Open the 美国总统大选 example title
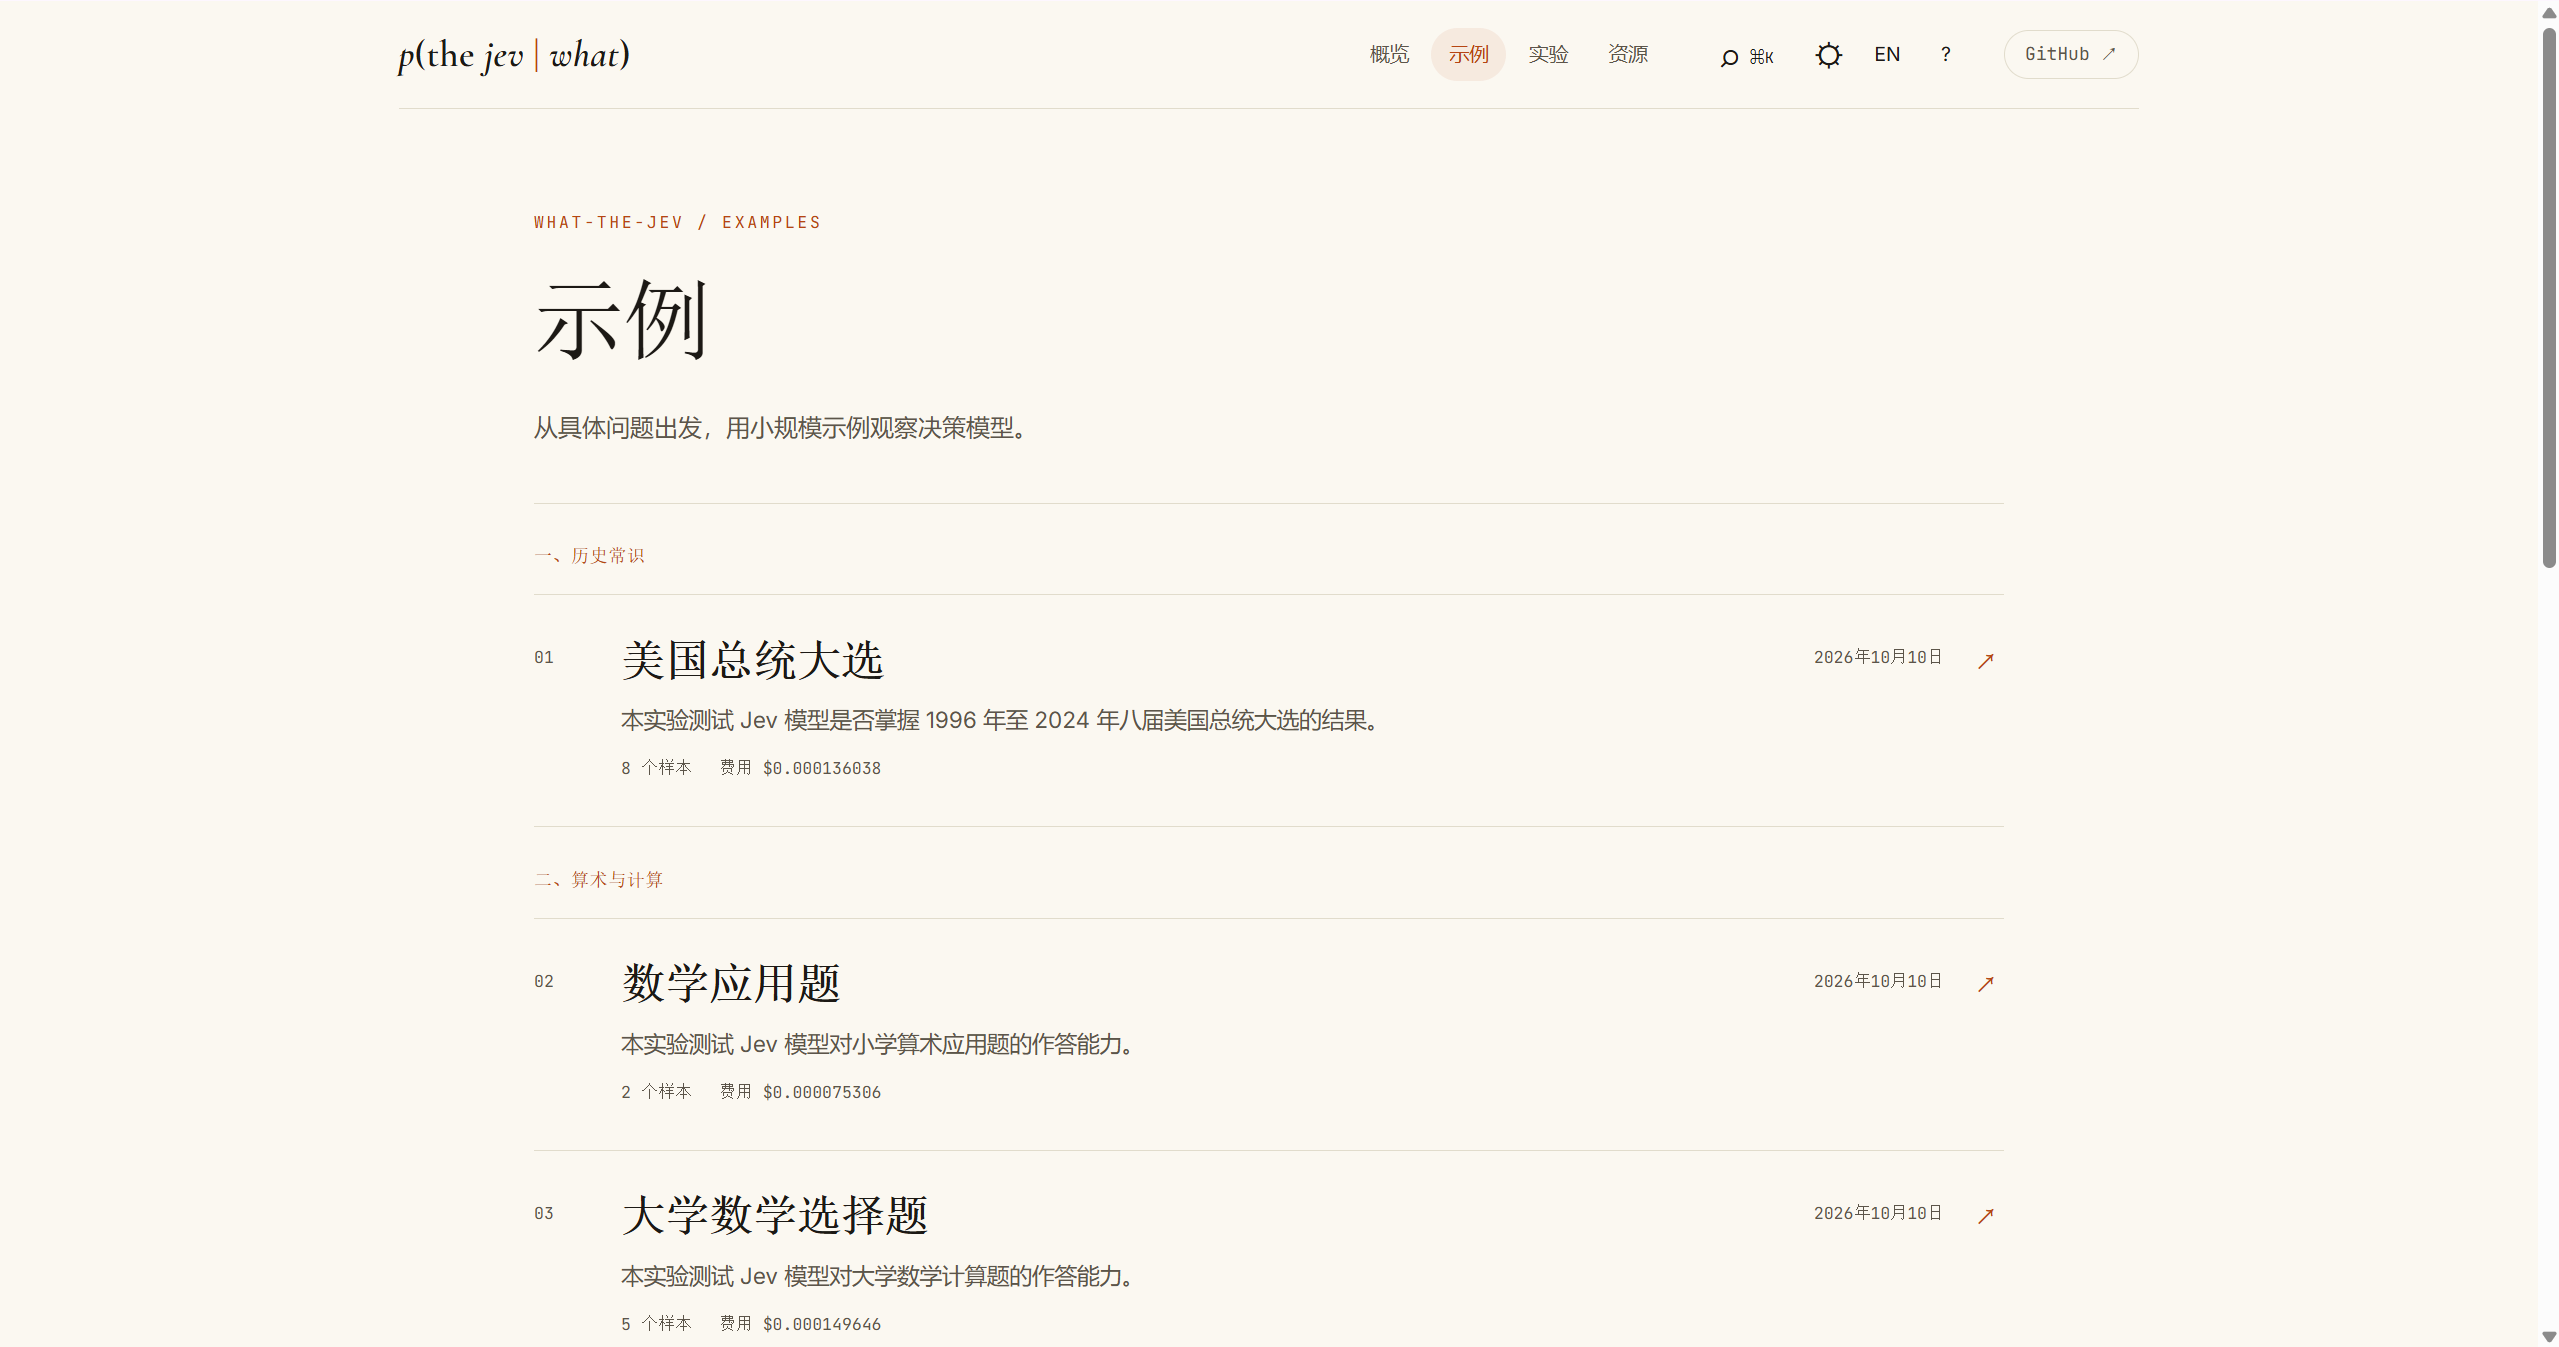The width and height of the screenshot is (2559, 1347). click(x=752, y=660)
